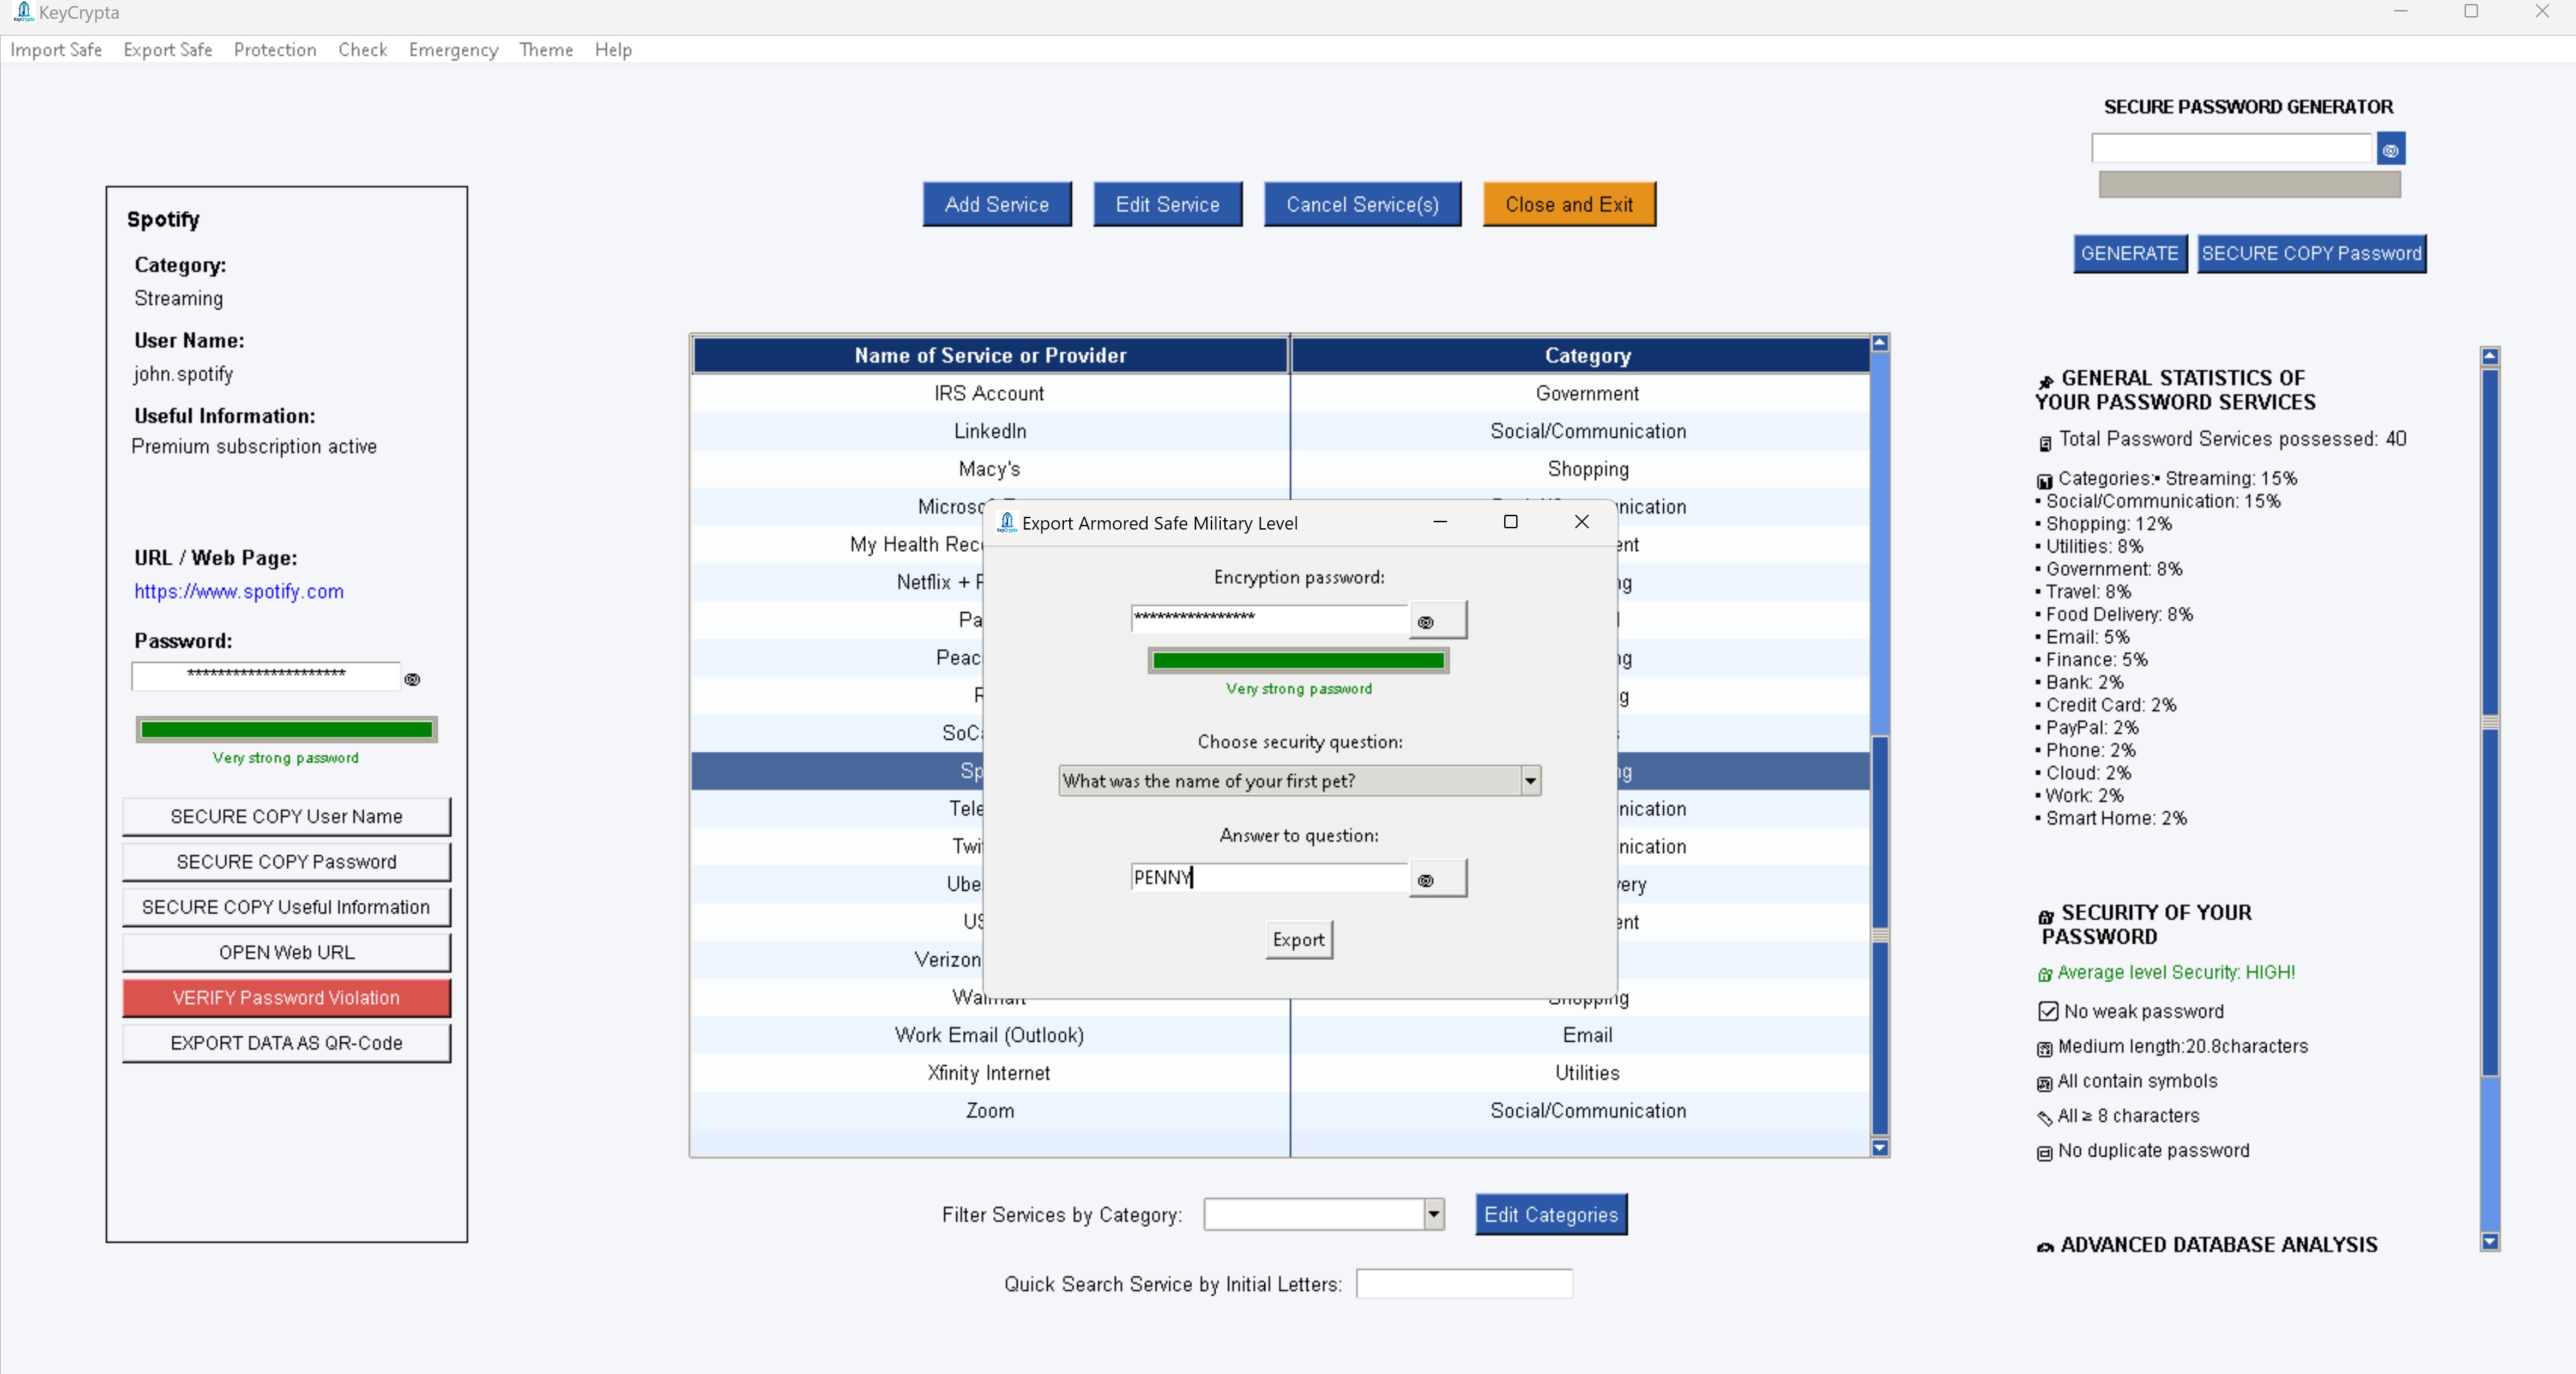This screenshot has height=1374, width=2576.
Task: Select the Emergency menu item
Action: point(452,49)
